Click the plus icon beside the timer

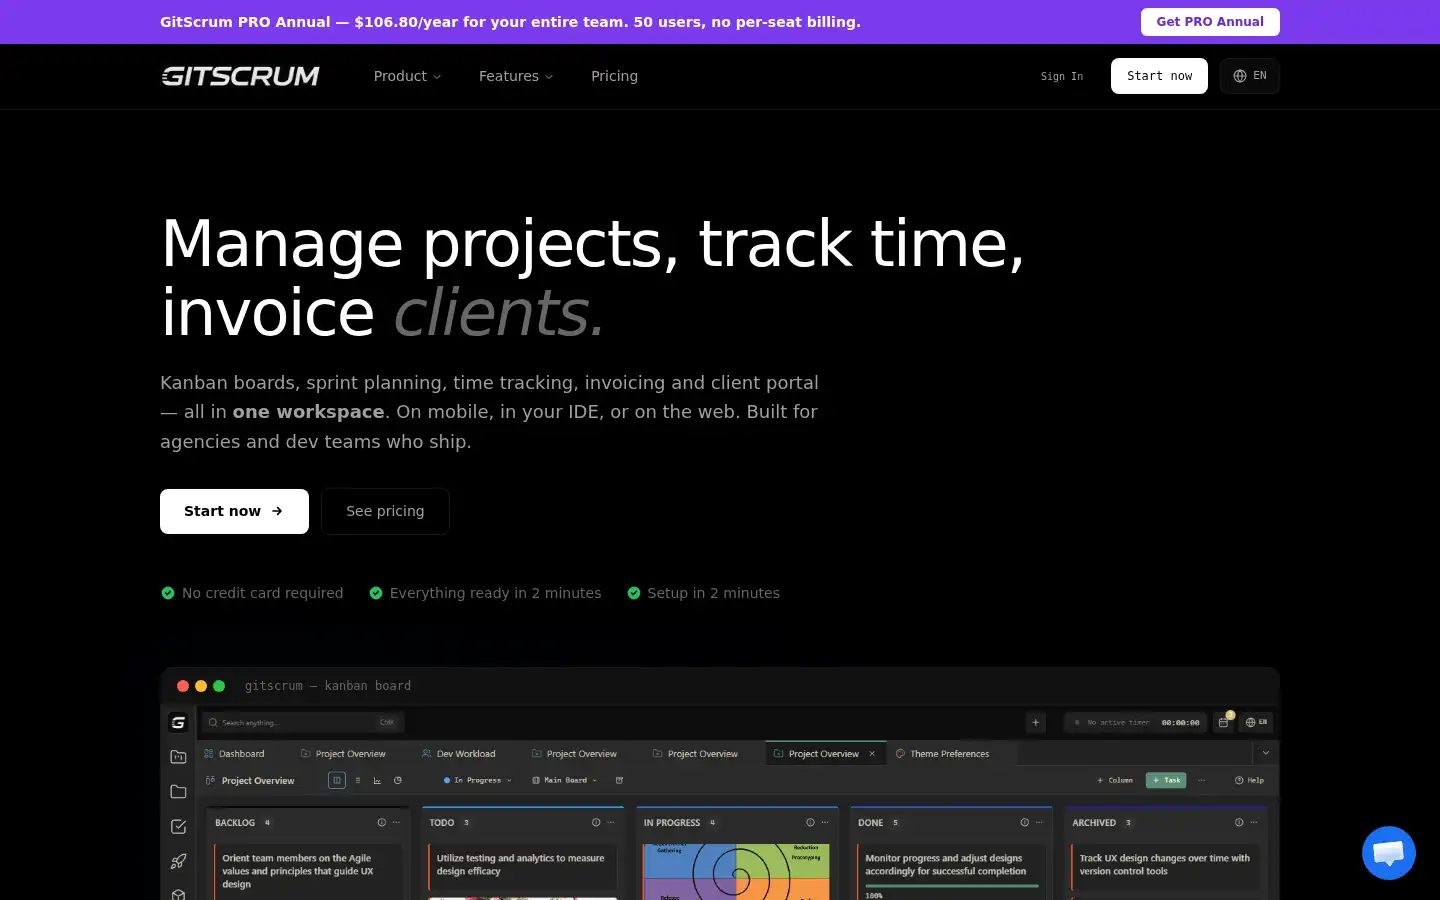point(1036,722)
